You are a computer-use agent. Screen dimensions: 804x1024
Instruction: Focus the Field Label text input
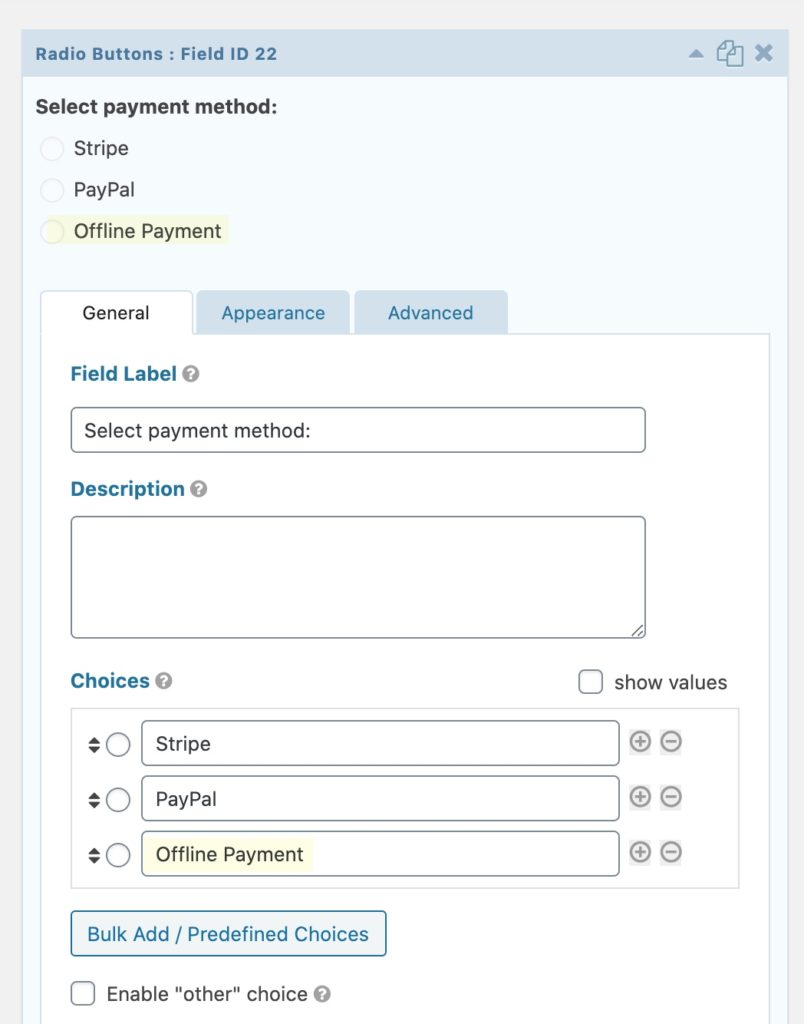358,430
